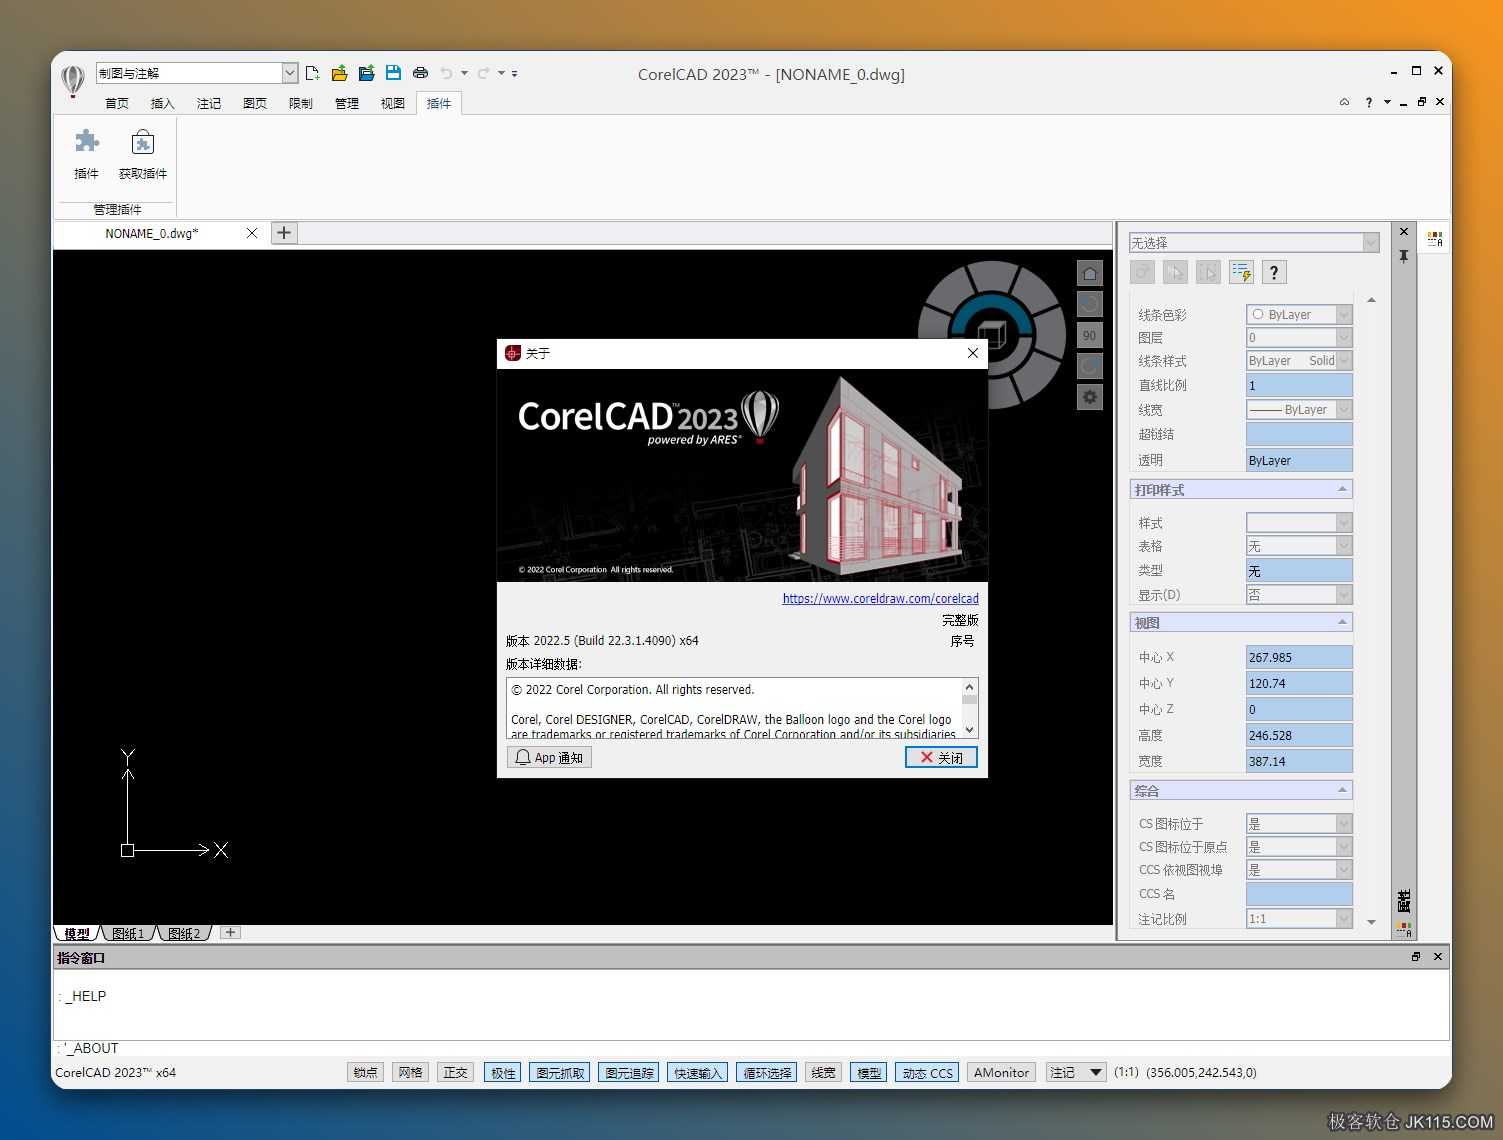The width and height of the screenshot is (1503, 1140).
Task: Collapse the 打印样式 section
Action: pyautogui.click(x=1342, y=489)
